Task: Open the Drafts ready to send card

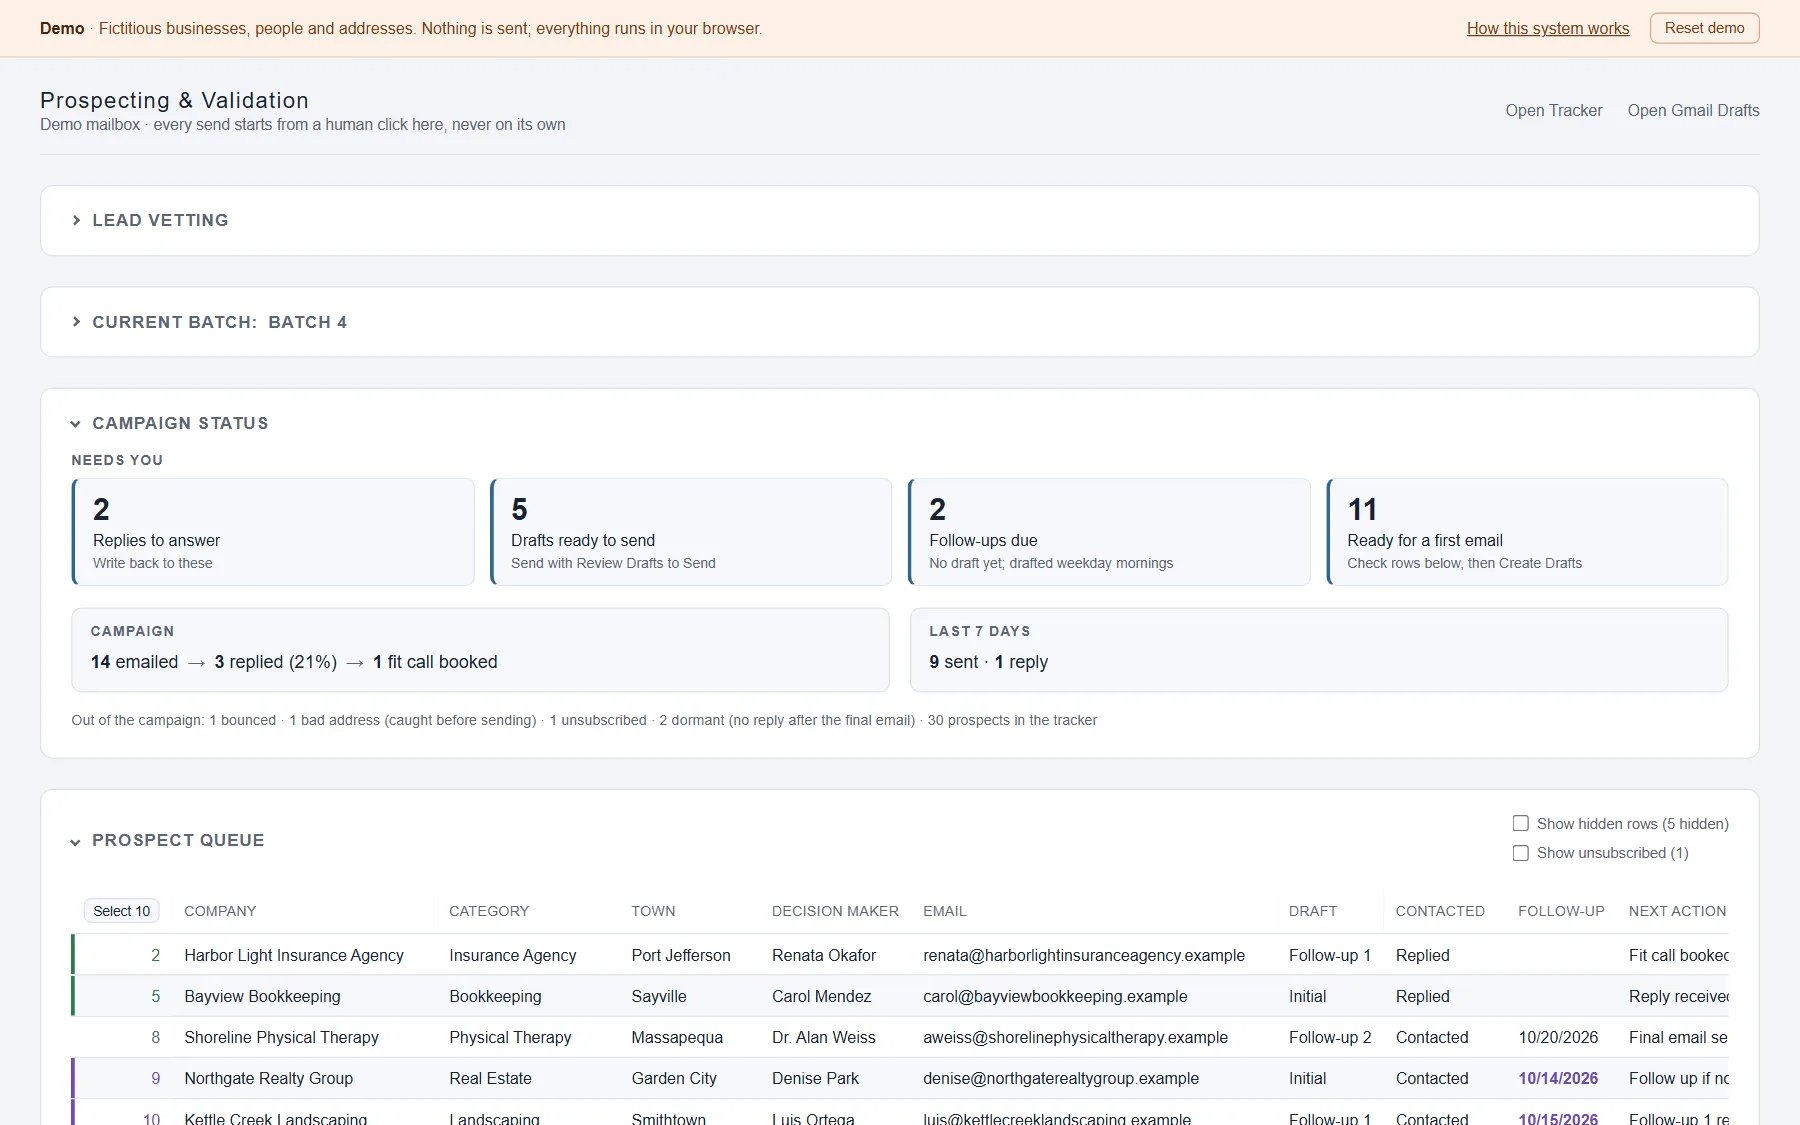Action: [691, 532]
